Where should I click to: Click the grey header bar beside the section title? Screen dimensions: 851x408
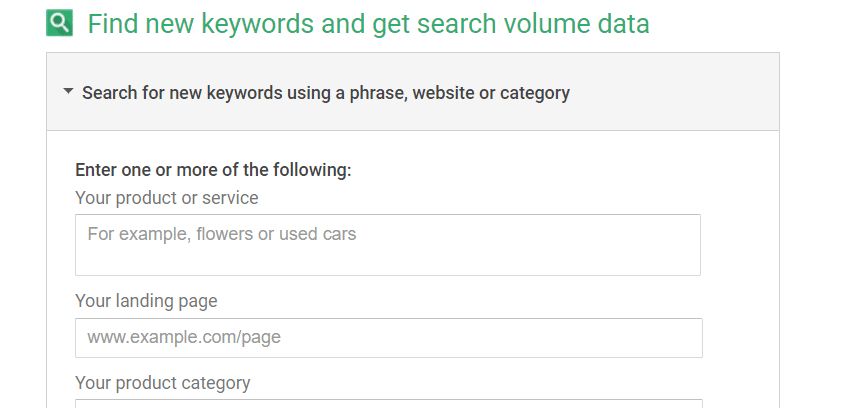point(673,92)
